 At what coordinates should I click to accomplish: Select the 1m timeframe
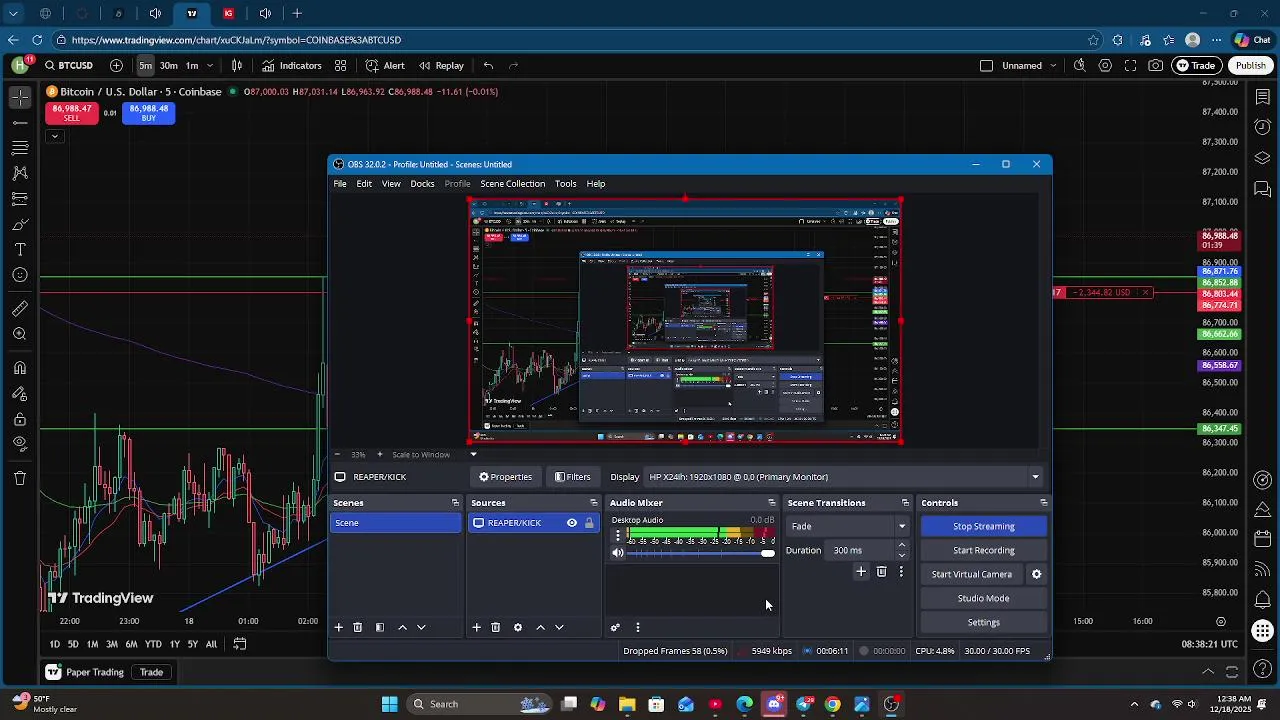click(191, 66)
